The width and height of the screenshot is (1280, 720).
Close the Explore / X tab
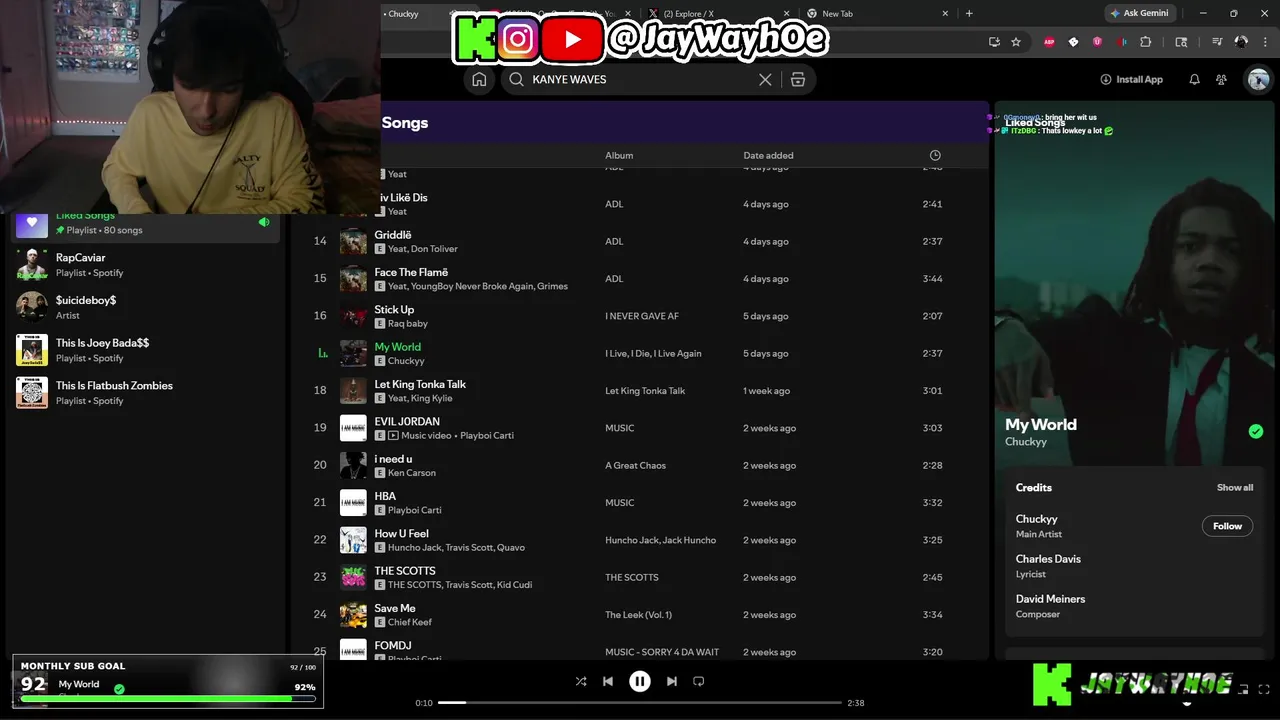click(x=787, y=13)
